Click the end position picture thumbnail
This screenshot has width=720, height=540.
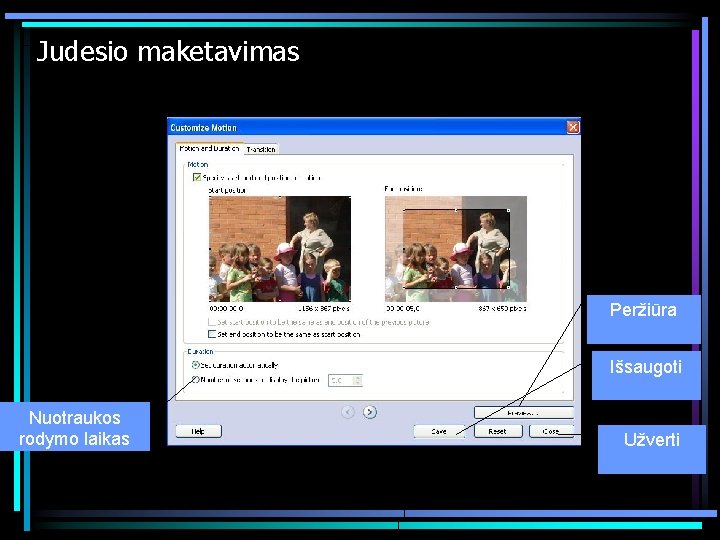pos(456,249)
